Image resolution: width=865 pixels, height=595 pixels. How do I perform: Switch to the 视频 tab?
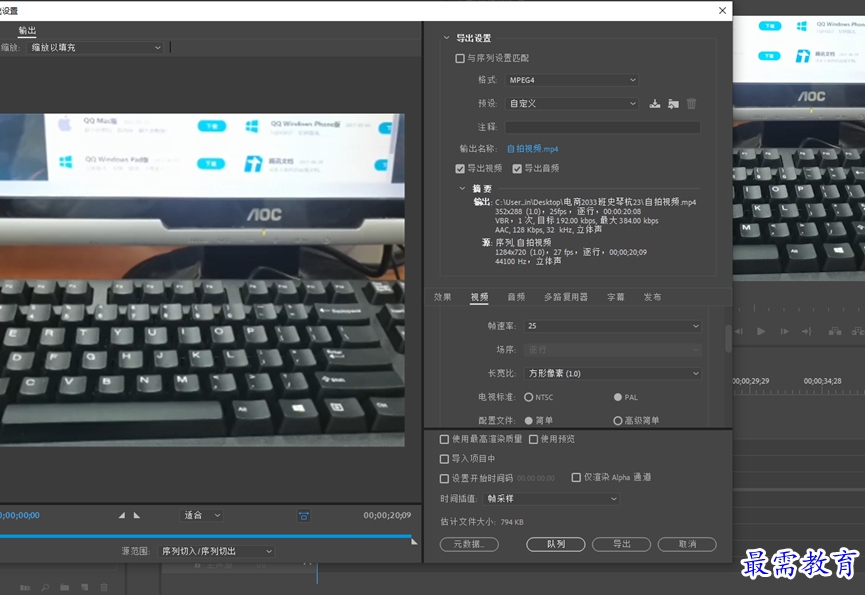(479, 297)
